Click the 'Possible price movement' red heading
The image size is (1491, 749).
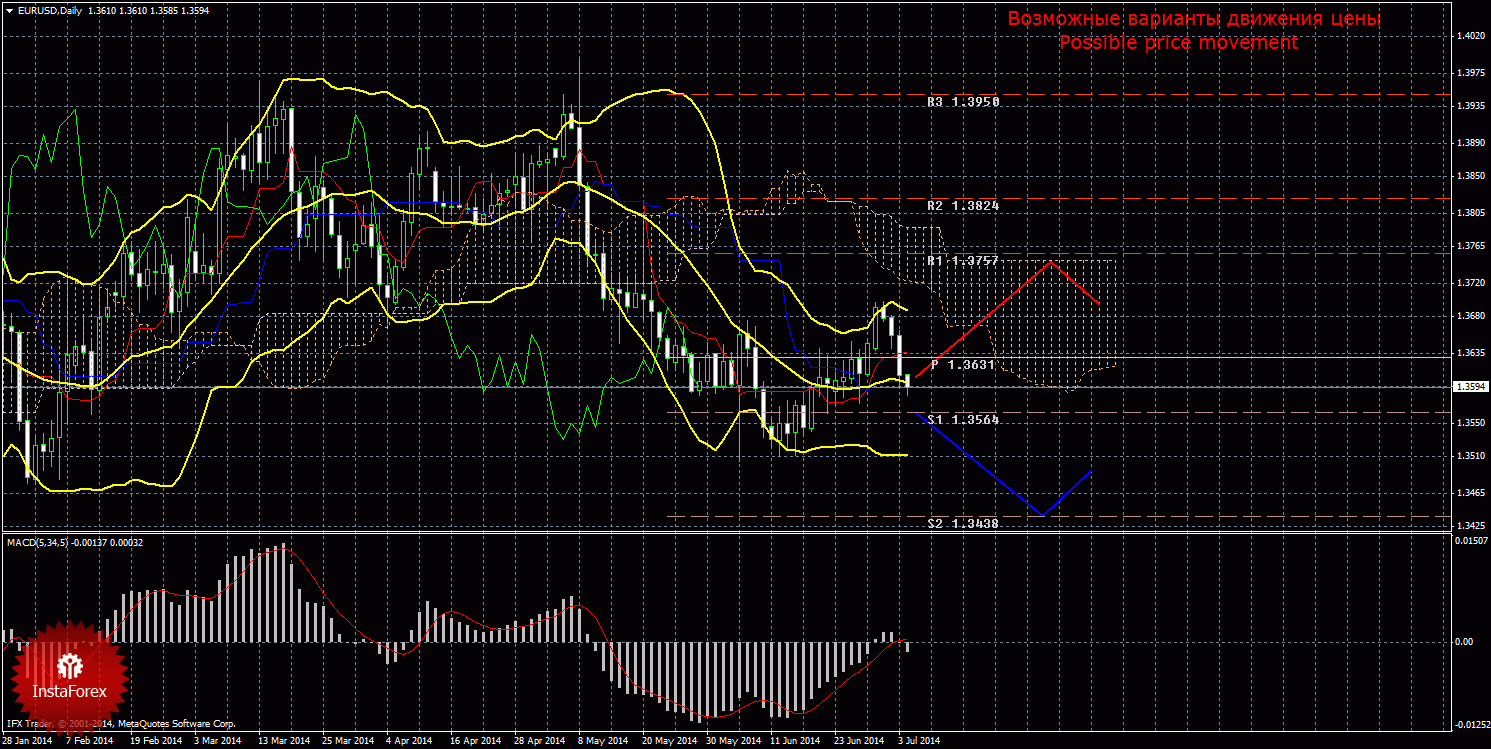coord(1178,43)
